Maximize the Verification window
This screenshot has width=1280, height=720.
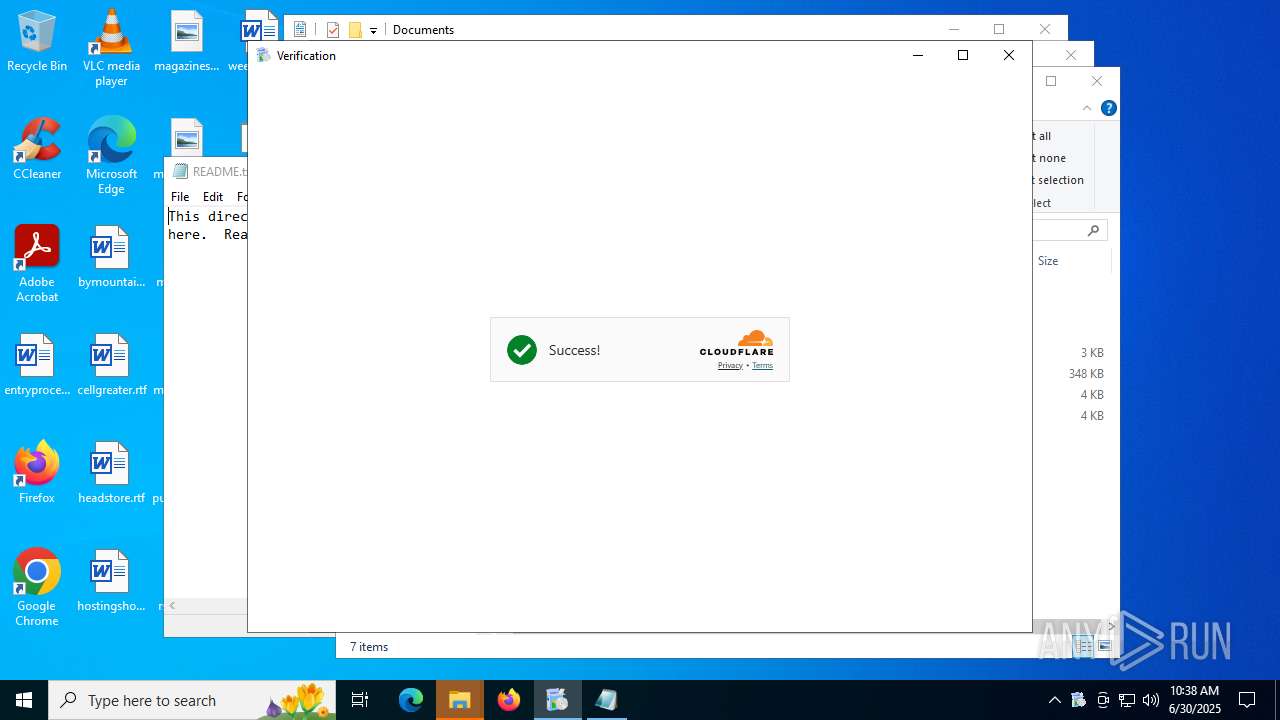click(x=963, y=56)
